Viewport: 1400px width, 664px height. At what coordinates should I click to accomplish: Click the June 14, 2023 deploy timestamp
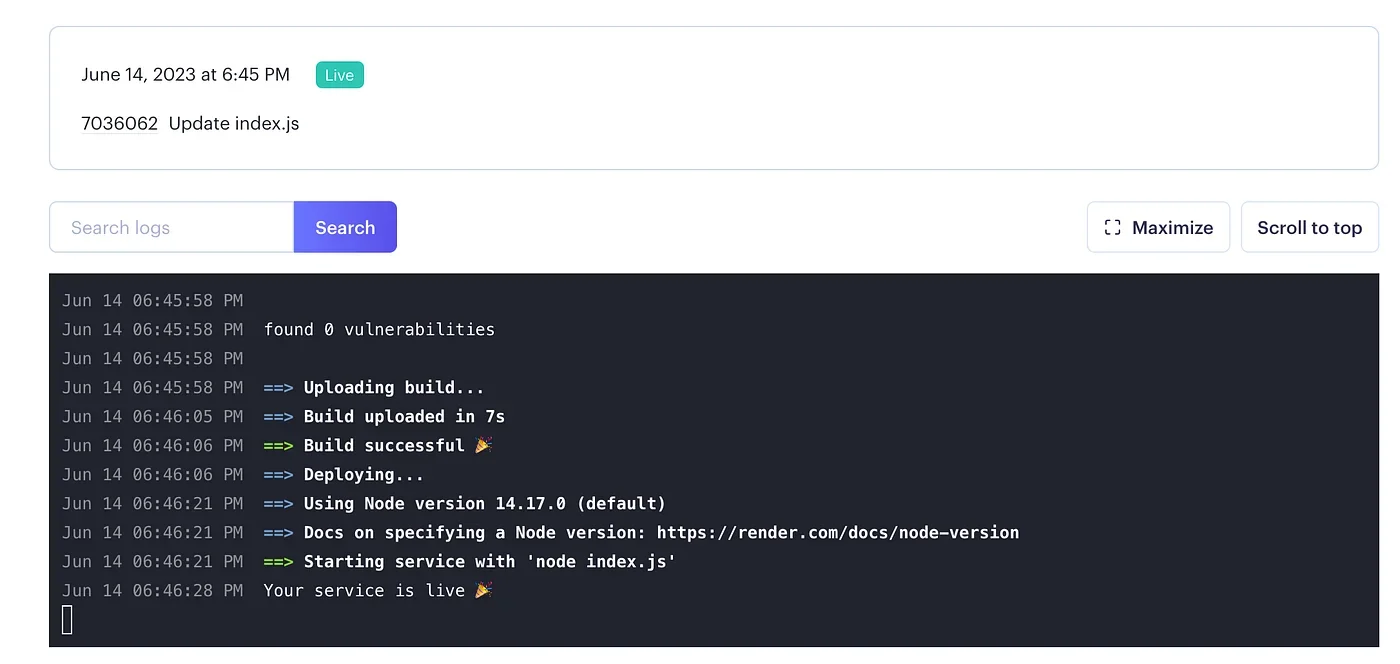pos(186,75)
